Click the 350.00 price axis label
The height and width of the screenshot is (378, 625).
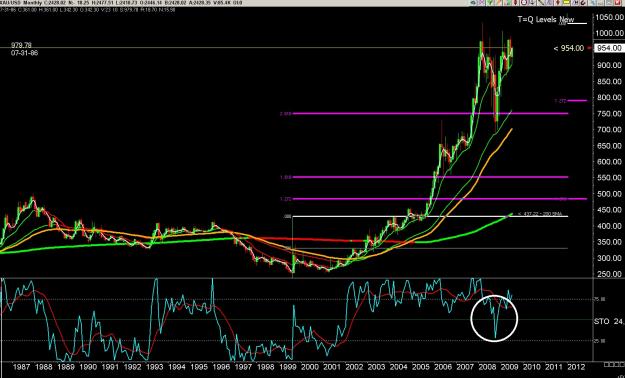click(610, 242)
